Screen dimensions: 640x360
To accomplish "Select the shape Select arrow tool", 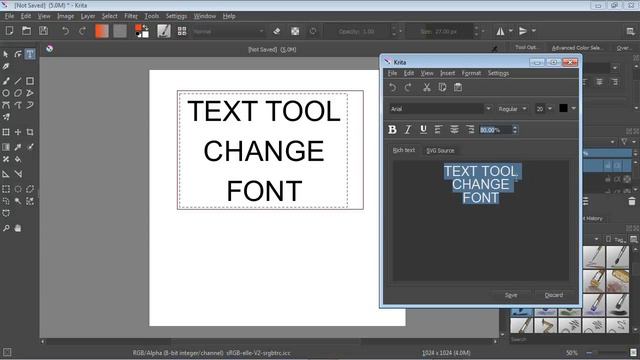I will point(6,54).
